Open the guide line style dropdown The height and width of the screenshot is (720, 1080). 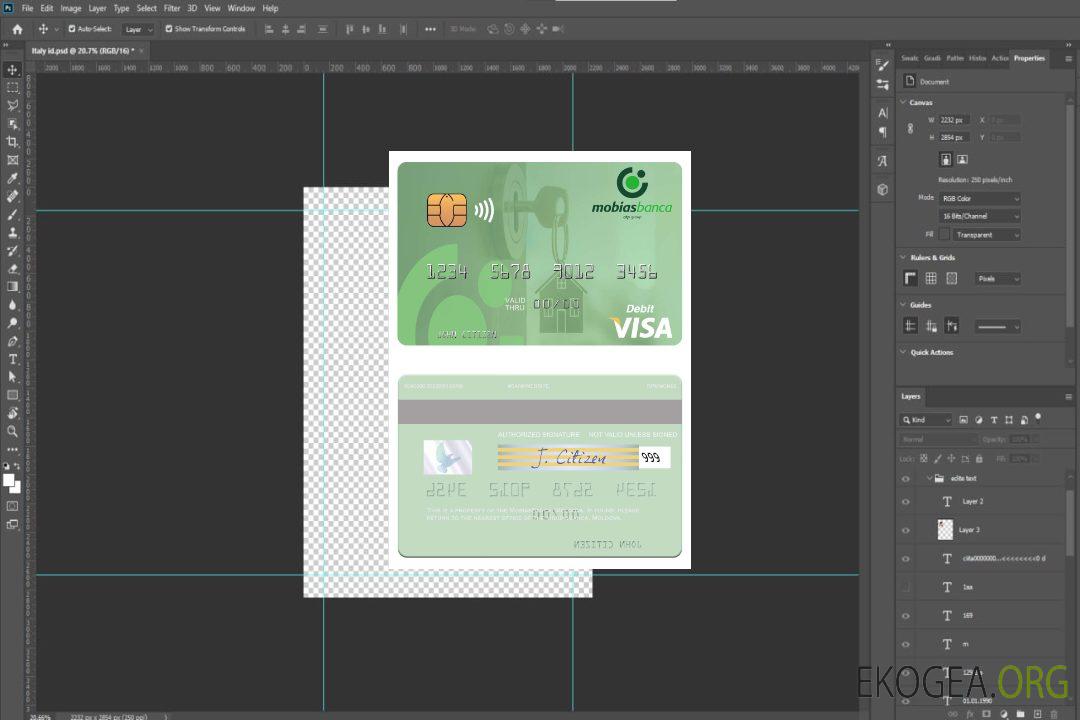pos(998,327)
